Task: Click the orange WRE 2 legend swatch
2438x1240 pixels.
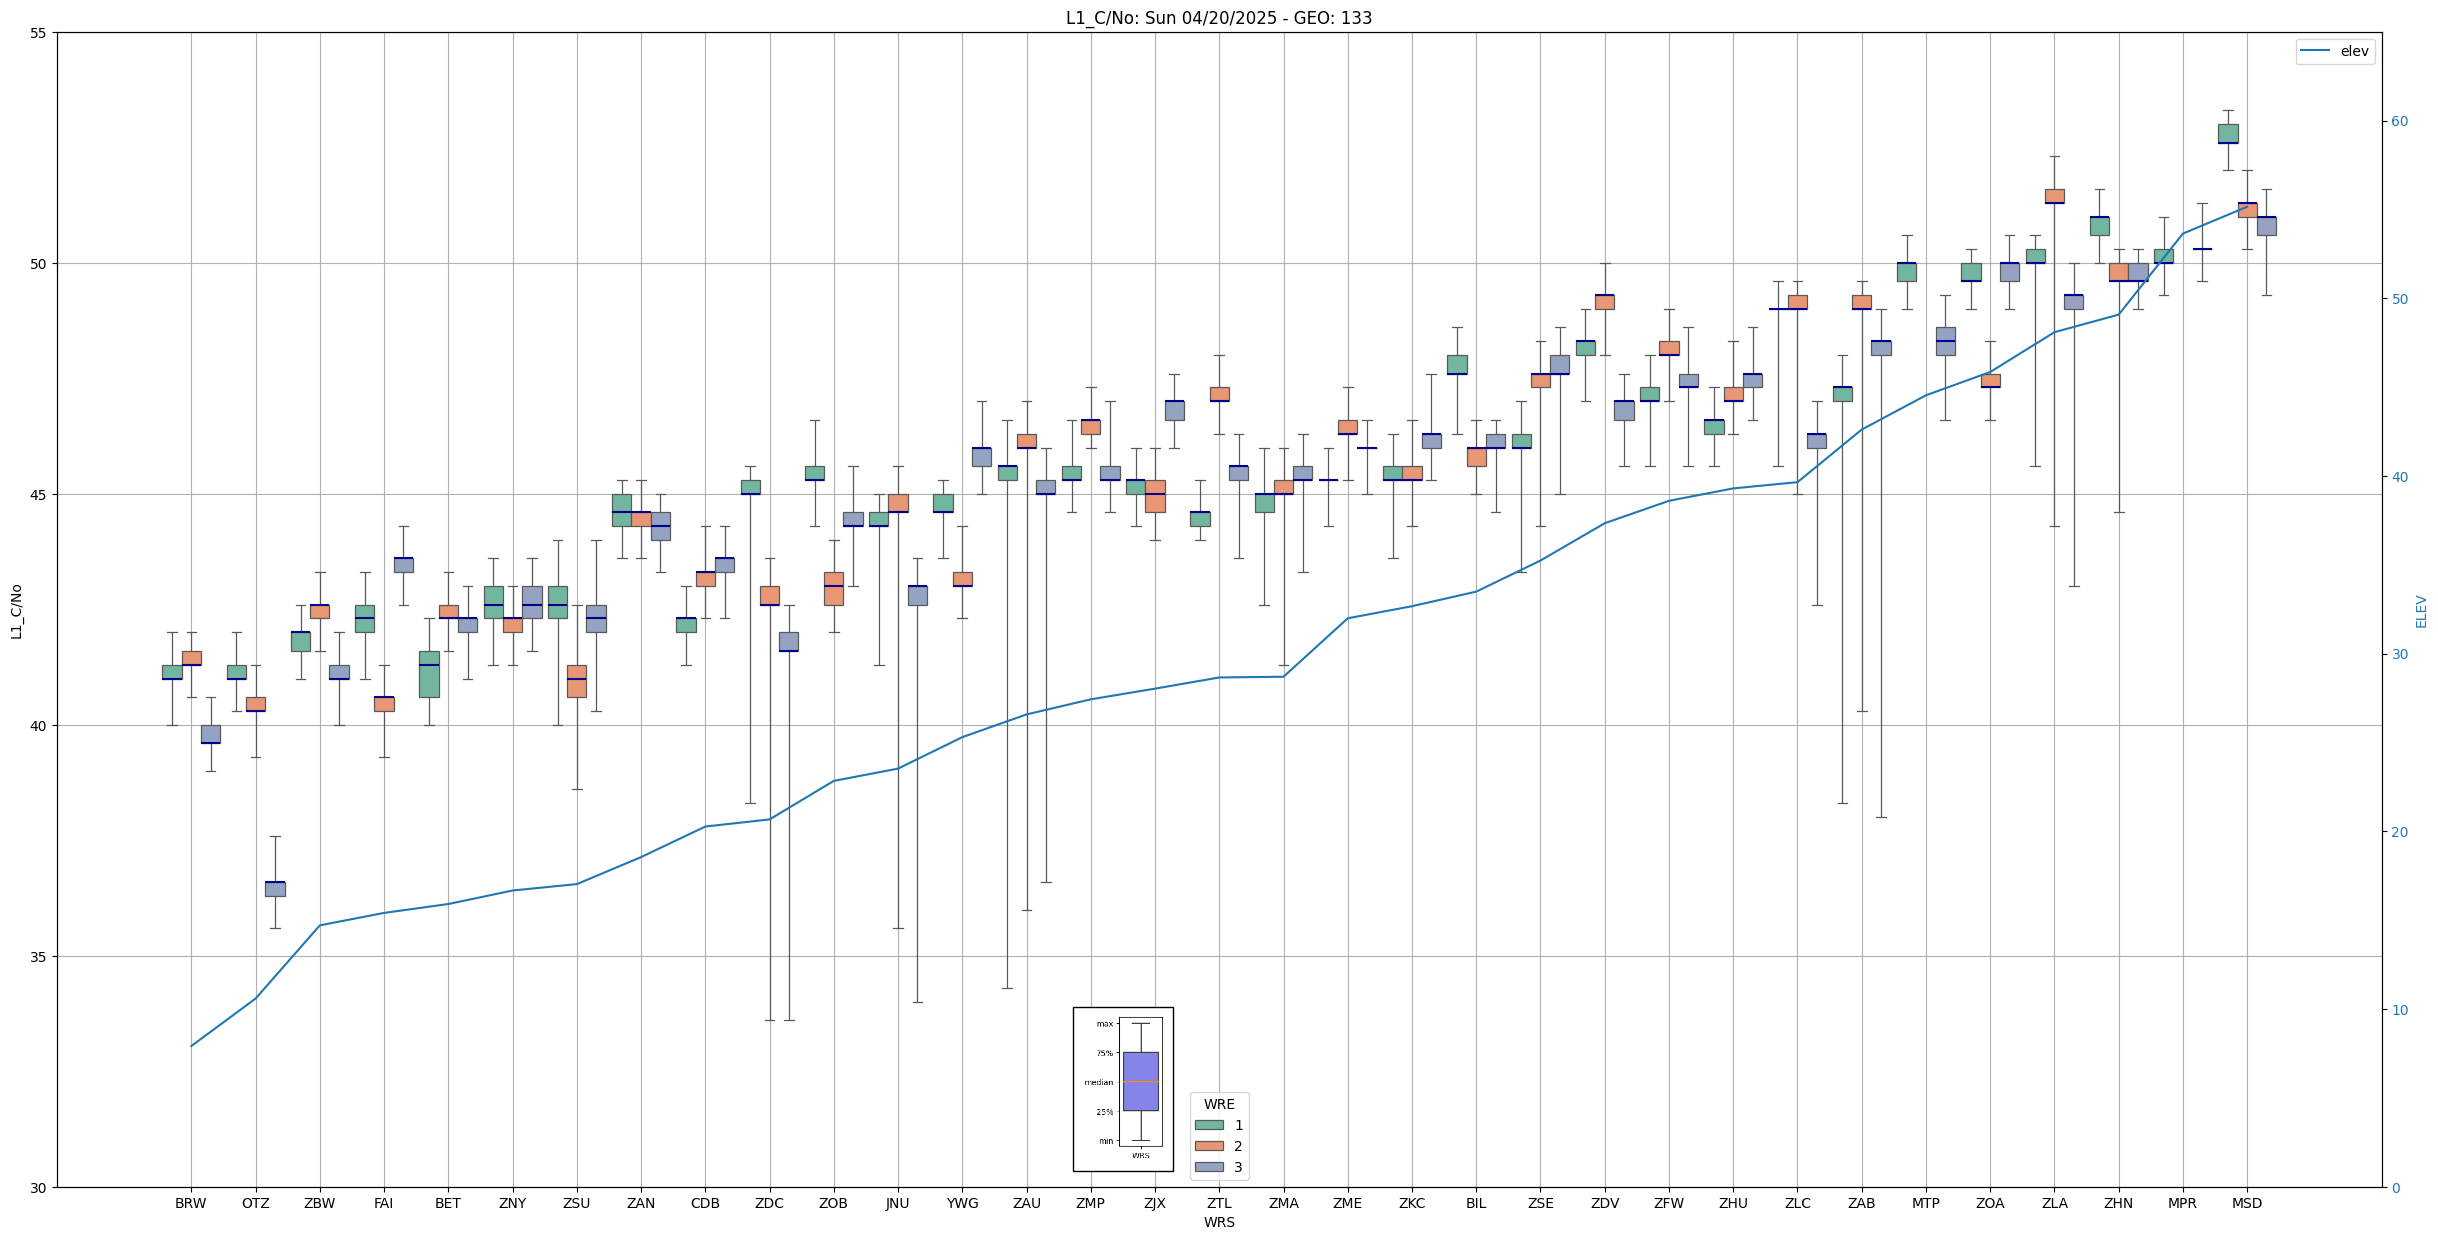Action: tap(1209, 1146)
